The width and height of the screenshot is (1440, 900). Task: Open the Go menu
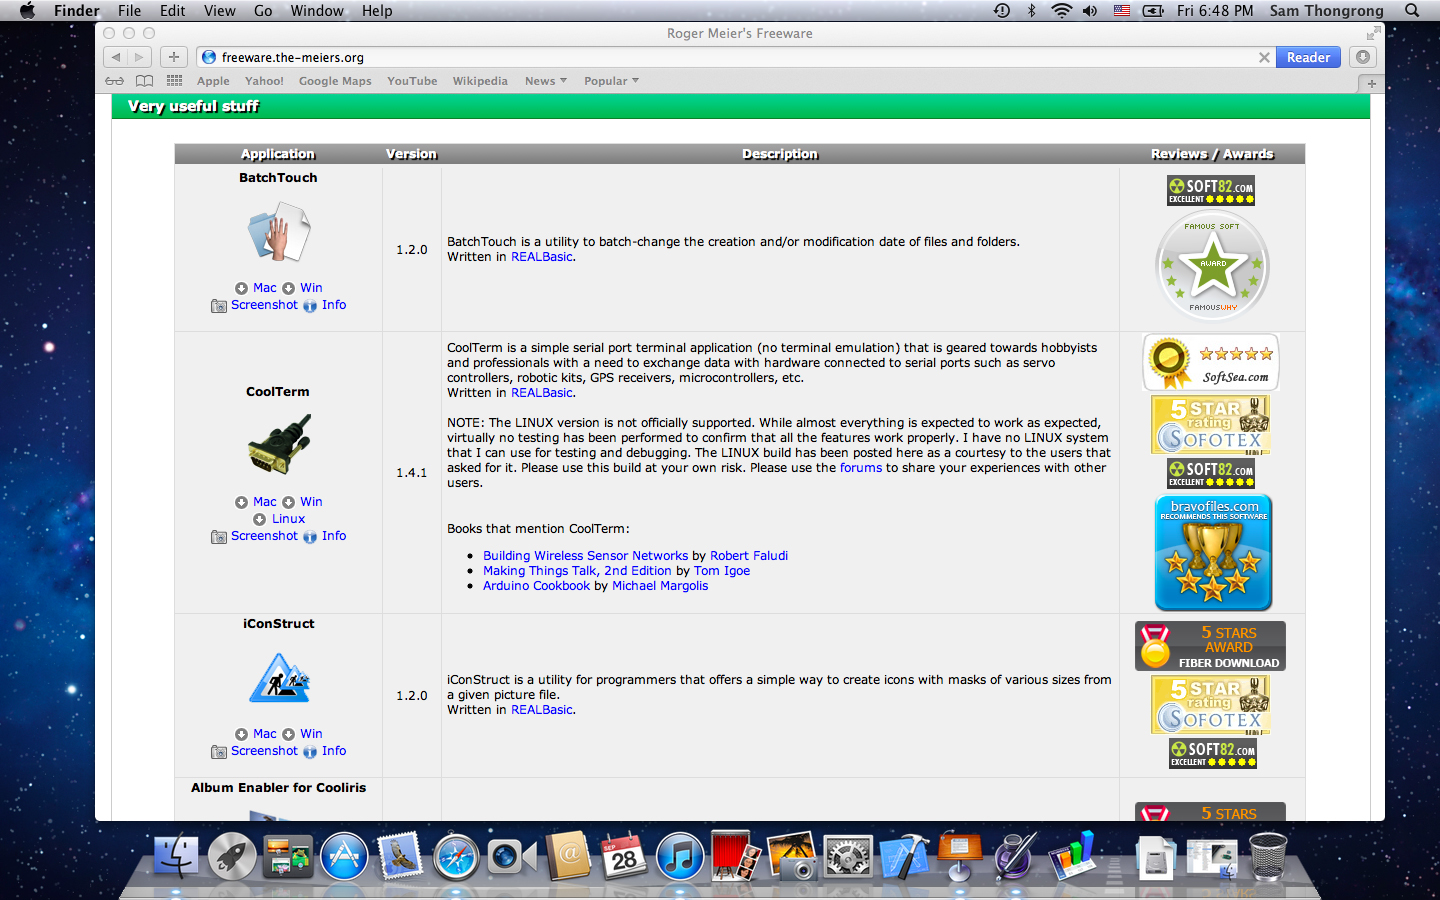tap(263, 11)
